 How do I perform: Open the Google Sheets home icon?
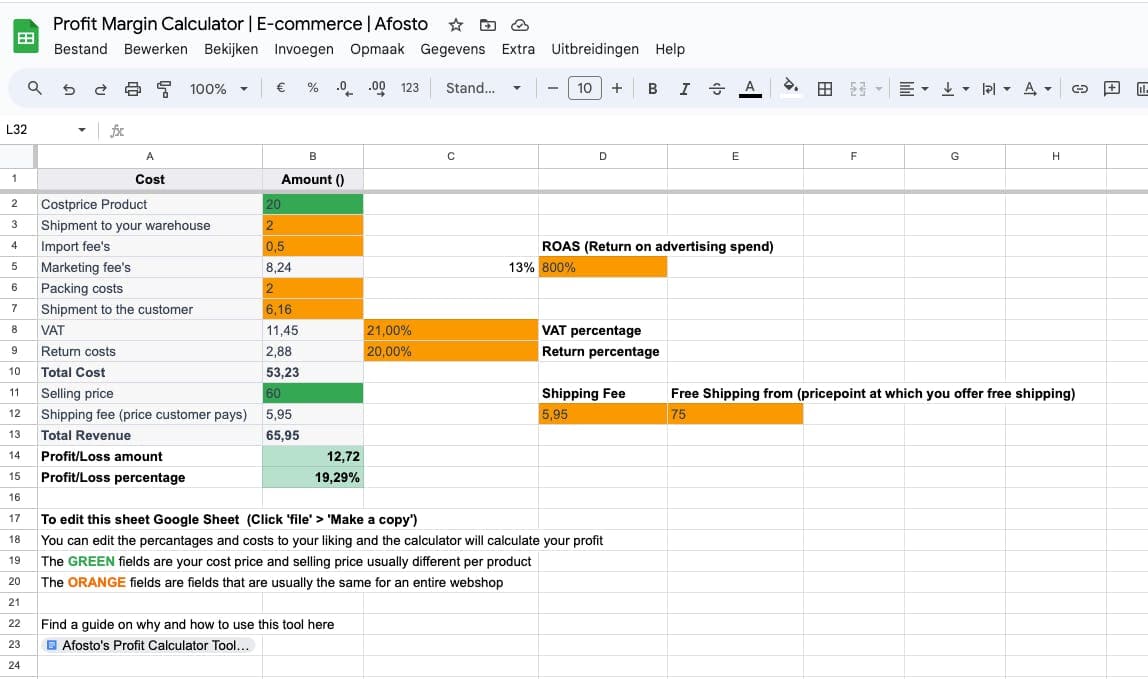[26, 36]
